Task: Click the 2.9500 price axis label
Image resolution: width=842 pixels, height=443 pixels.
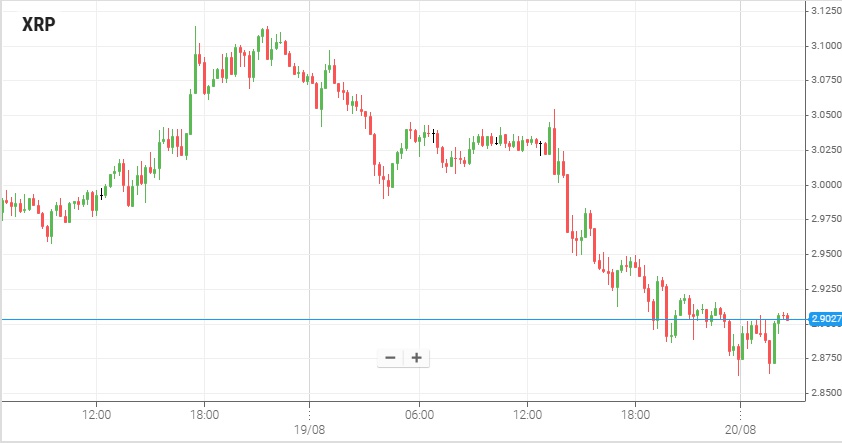Action: [x=826, y=253]
